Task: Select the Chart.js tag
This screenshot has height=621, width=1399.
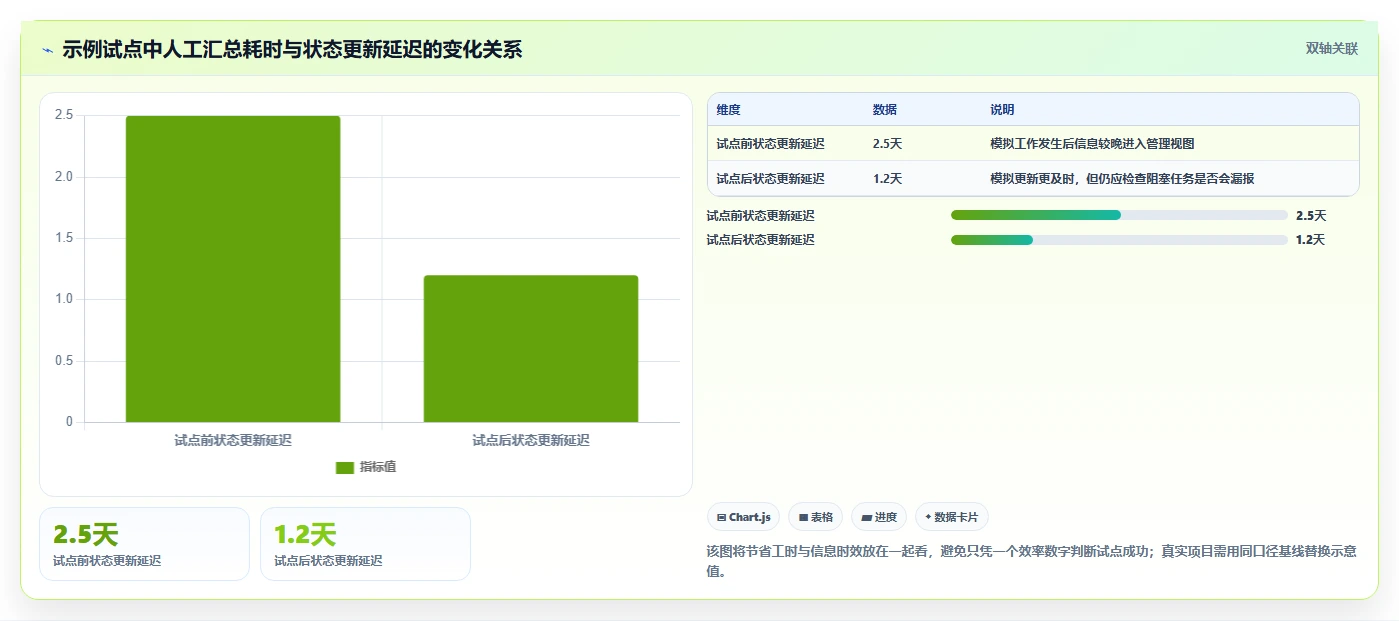Action: (x=743, y=517)
